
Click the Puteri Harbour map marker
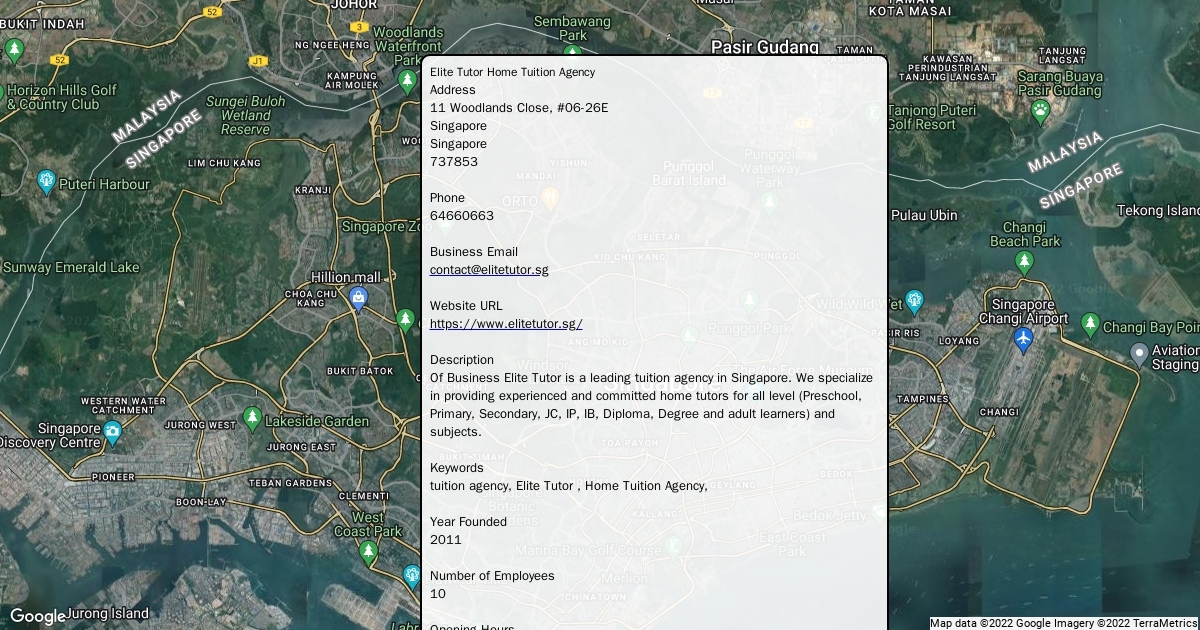(x=45, y=181)
